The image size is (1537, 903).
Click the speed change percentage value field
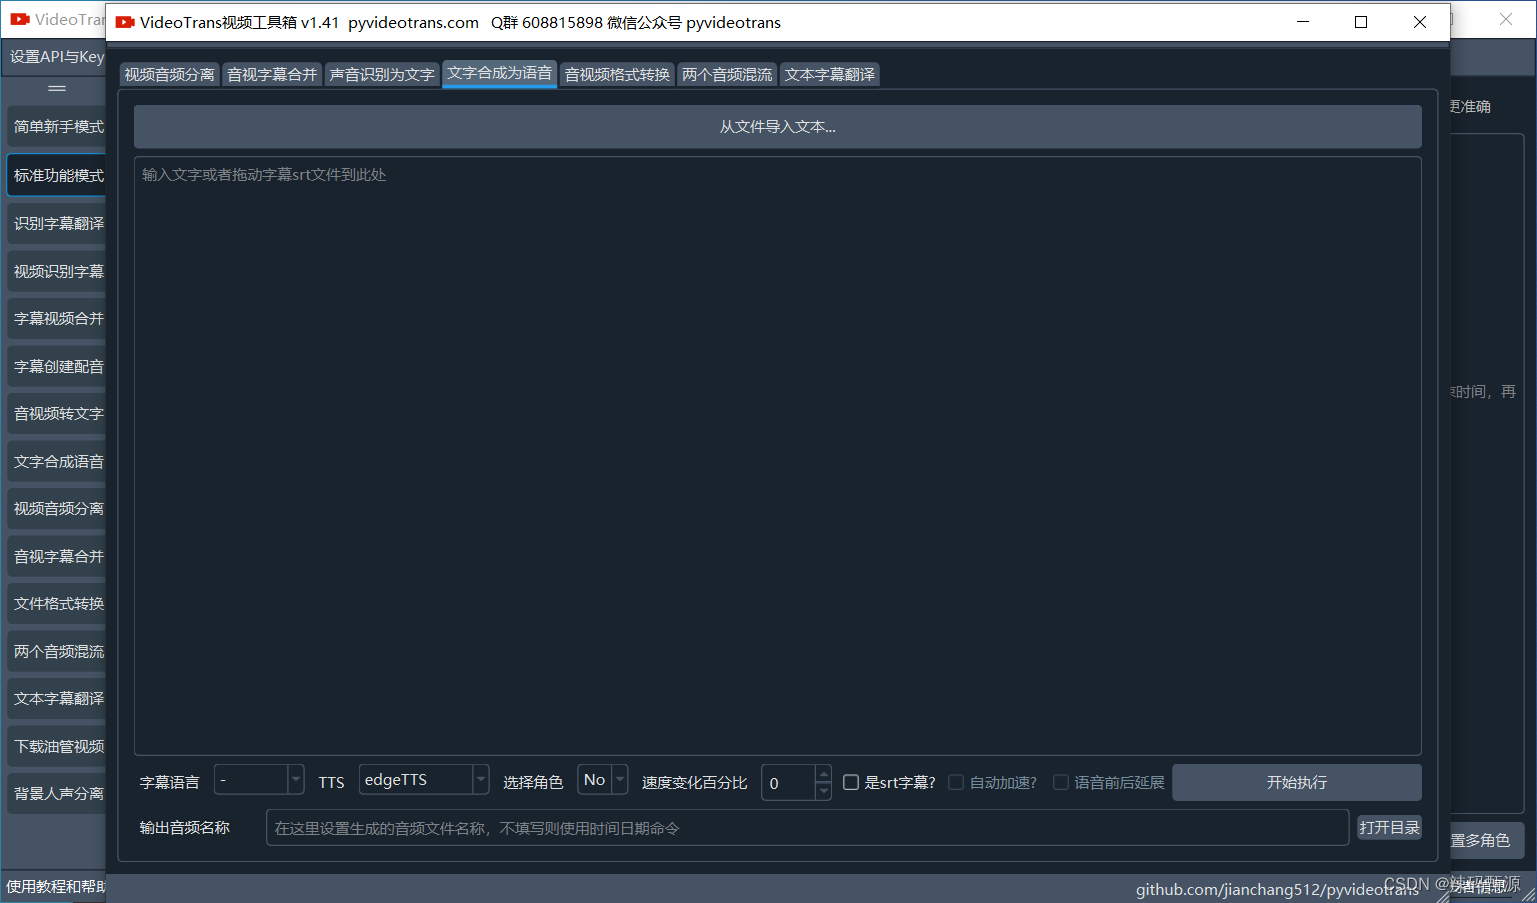[789, 783]
